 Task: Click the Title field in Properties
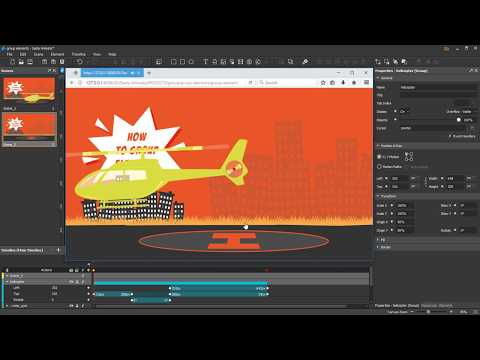point(438,95)
